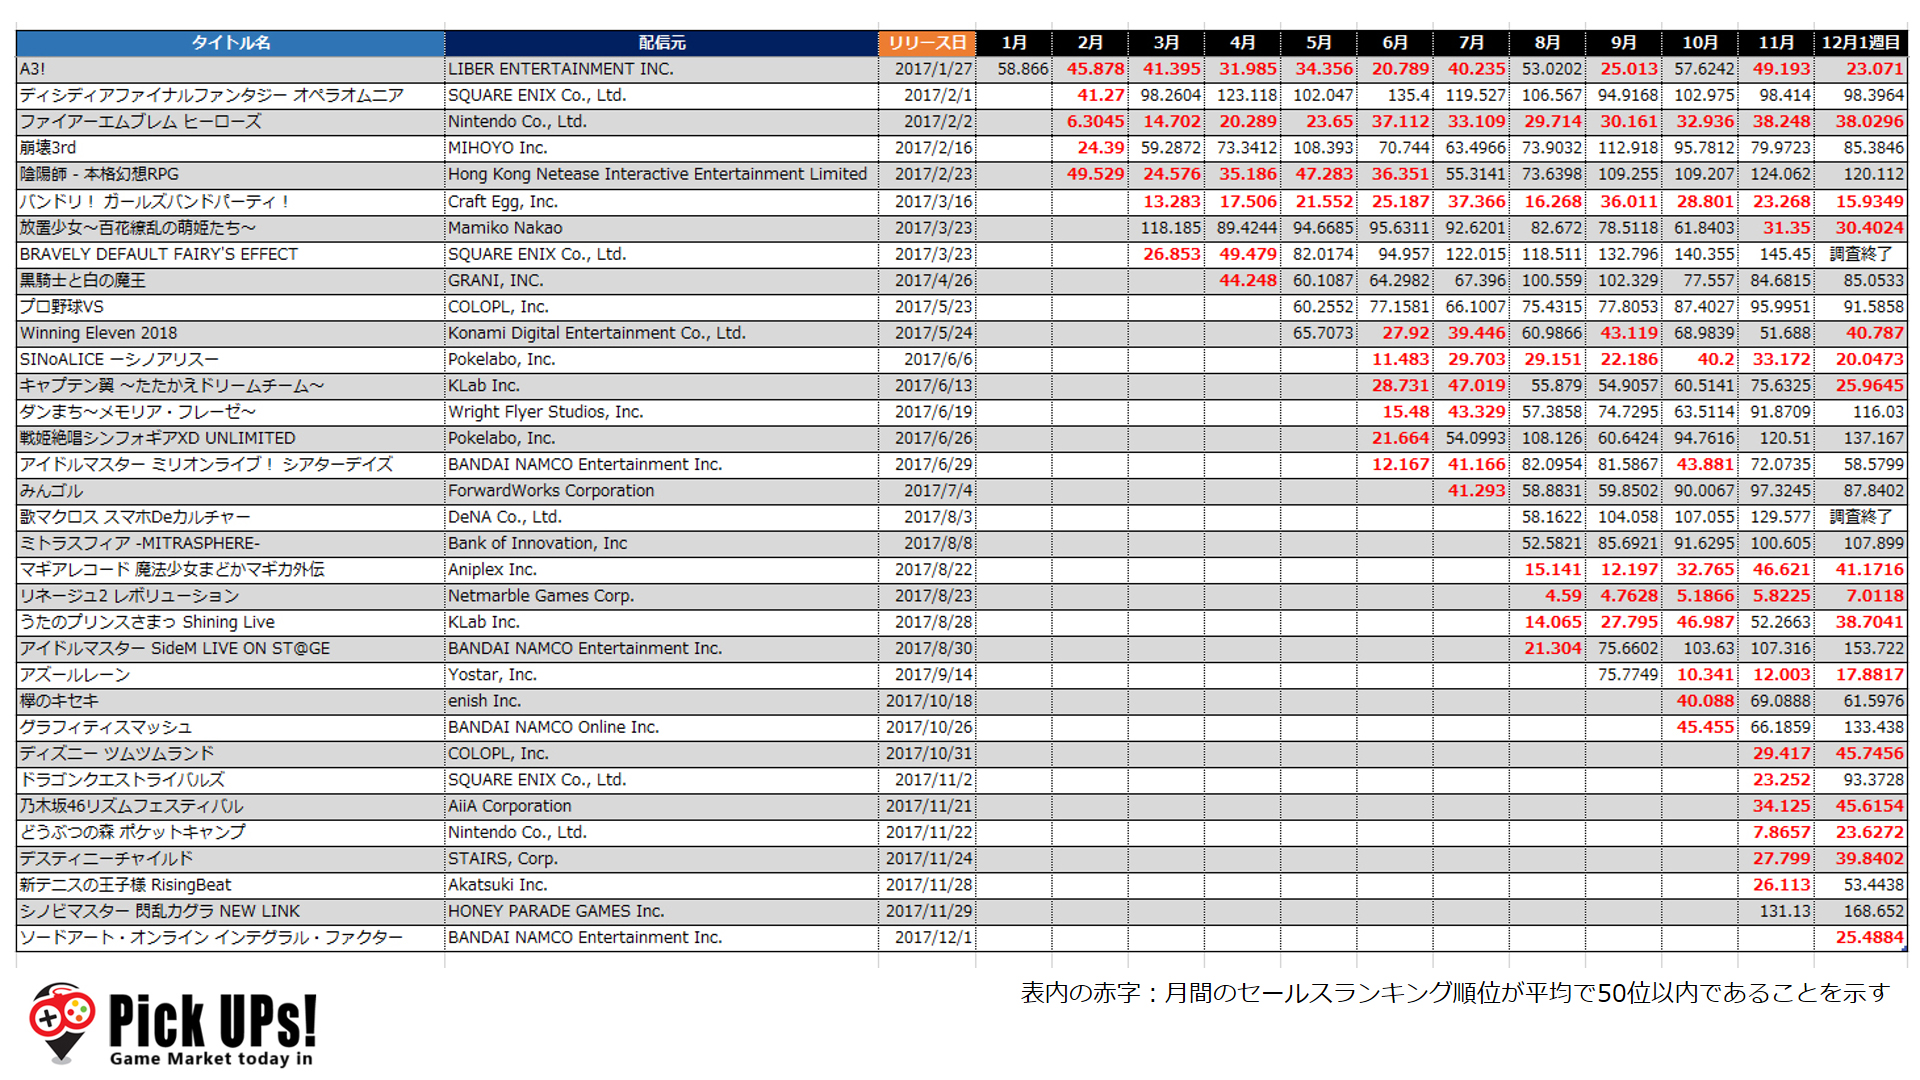The image size is (1920, 1080).
Task: Select HONEY PARADE GAMES Inc. cell
Action: 662,911
